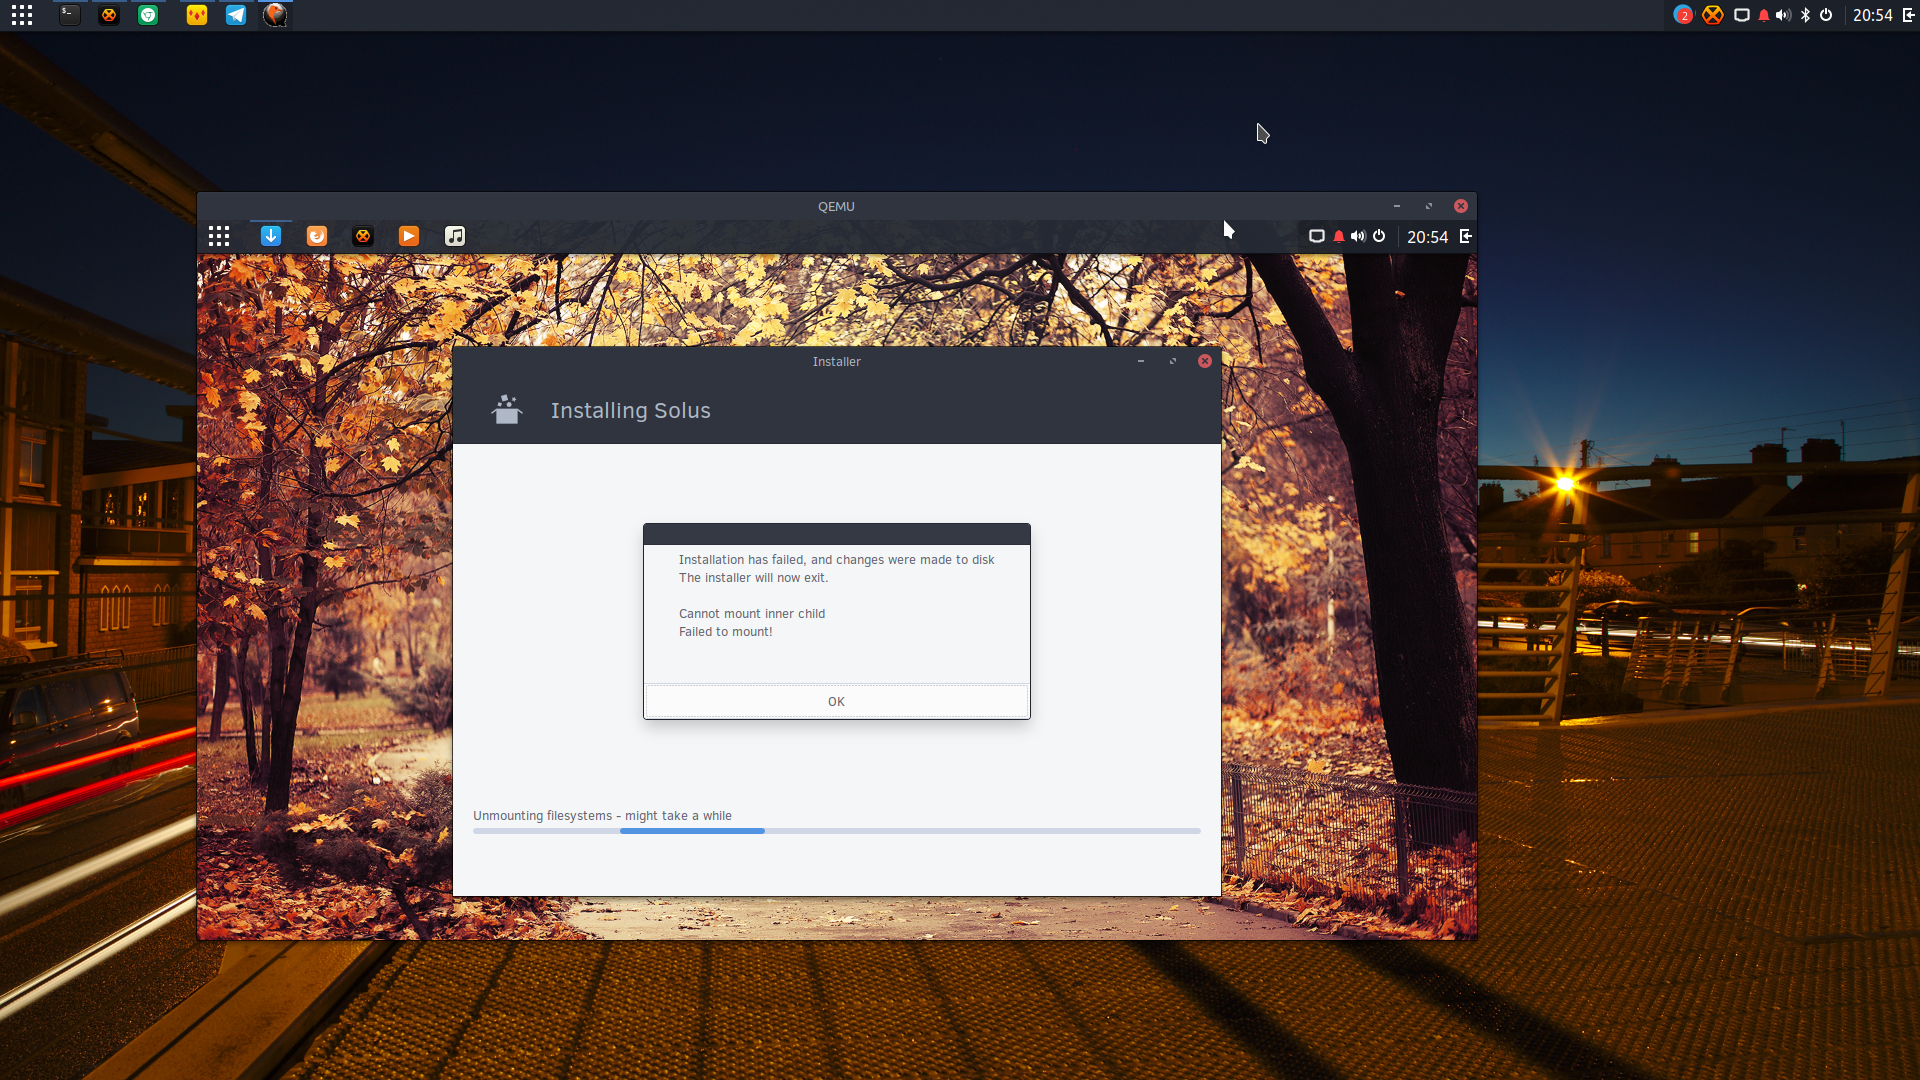Open the yellow Vivaldi-style app icon
Image resolution: width=1920 pixels, height=1080 pixels.
coord(197,15)
